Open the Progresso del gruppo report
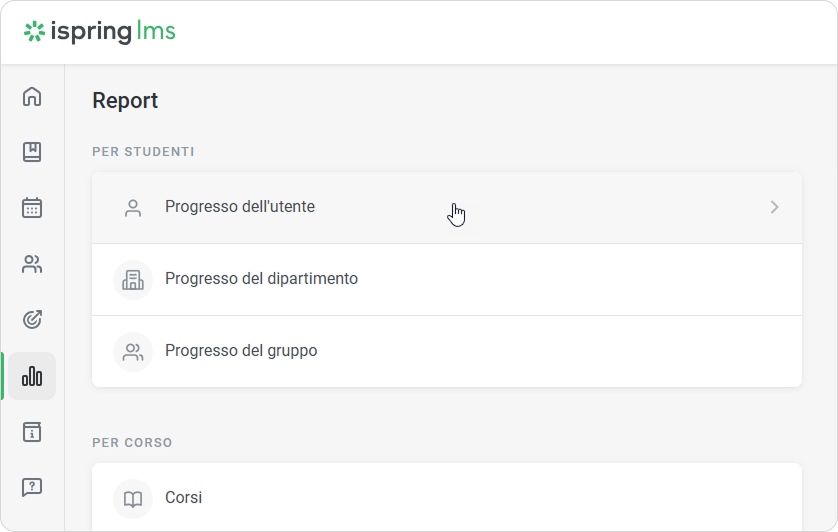The width and height of the screenshot is (838, 532). click(x=241, y=351)
